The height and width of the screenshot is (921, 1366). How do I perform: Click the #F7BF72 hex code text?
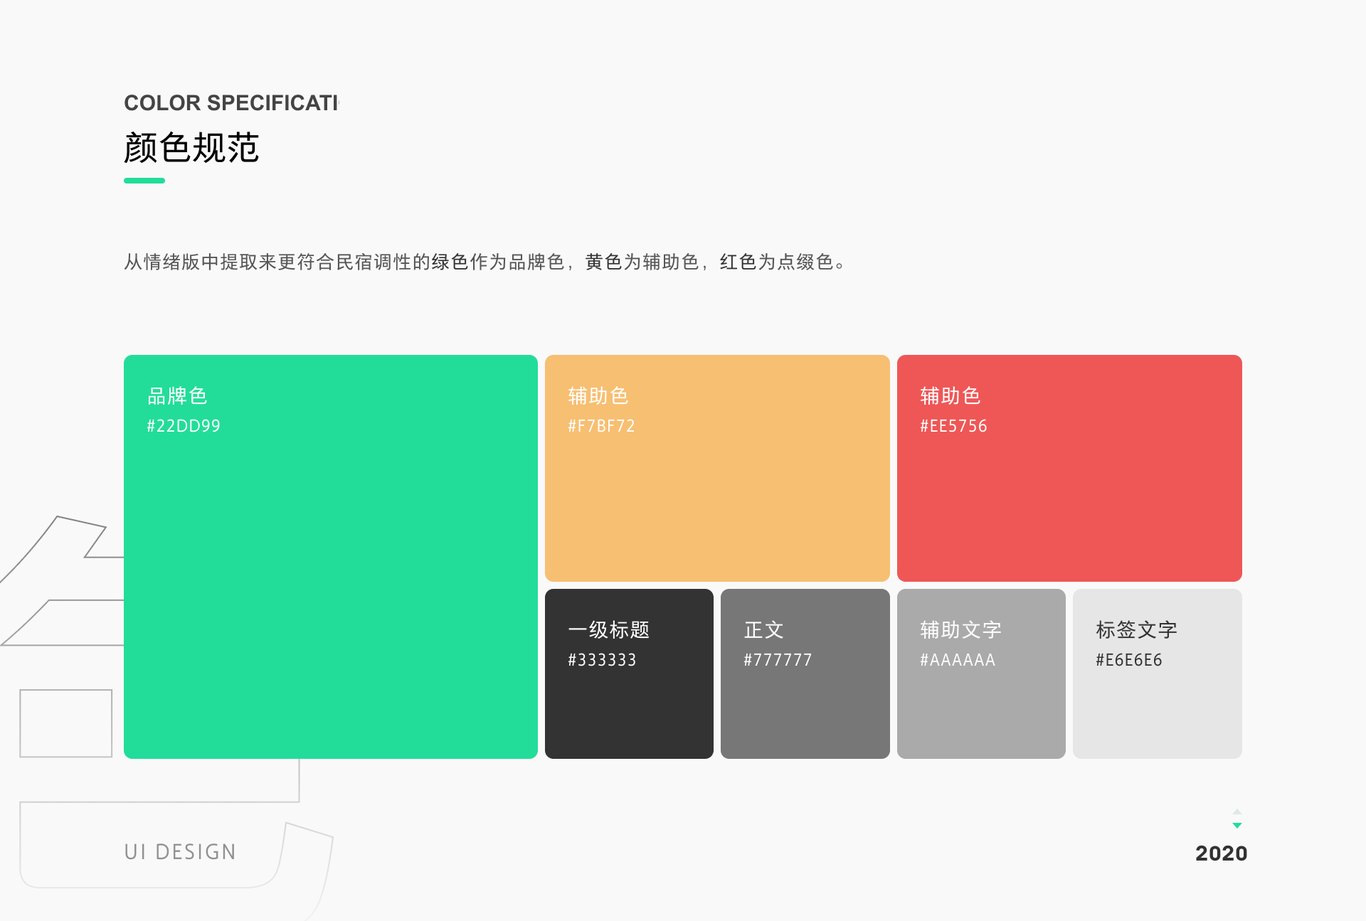pos(601,426)
